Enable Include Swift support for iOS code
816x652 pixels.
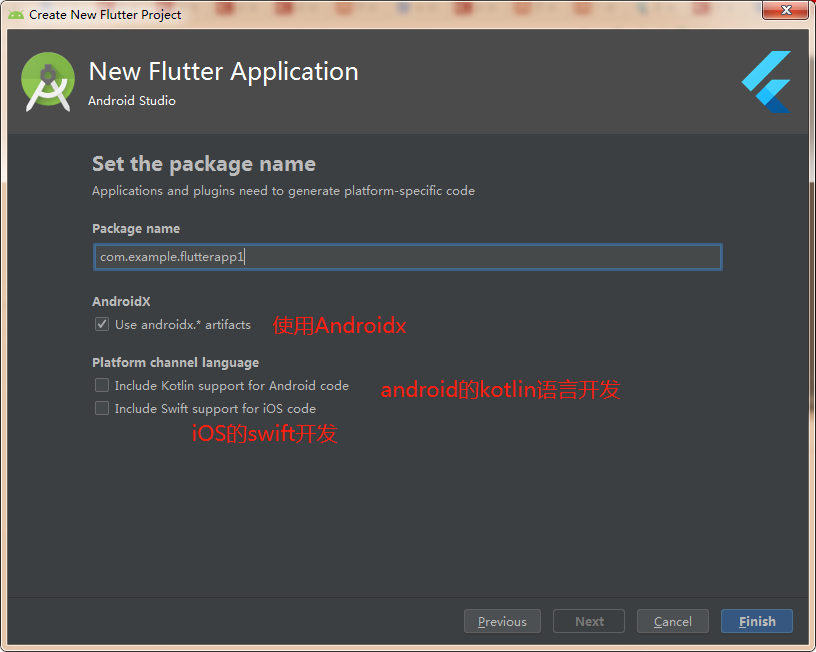102,408
